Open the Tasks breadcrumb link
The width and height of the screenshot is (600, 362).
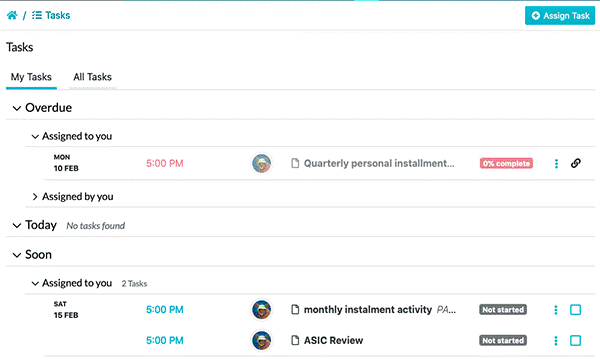tap(51, 15)
